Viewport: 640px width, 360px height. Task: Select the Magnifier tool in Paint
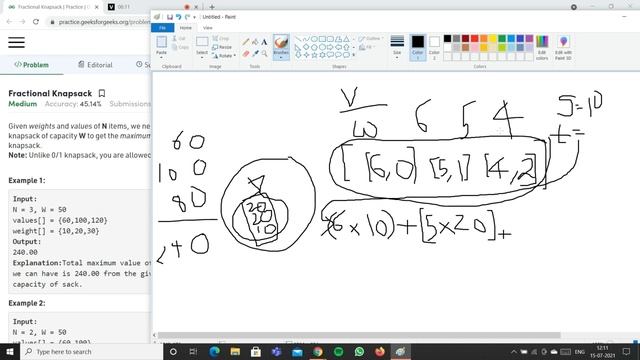pos(264,53)
